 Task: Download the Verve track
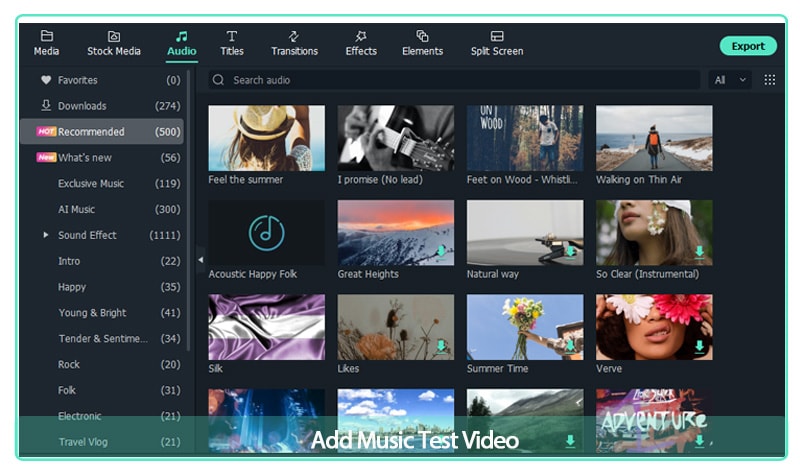pos(699,346)
